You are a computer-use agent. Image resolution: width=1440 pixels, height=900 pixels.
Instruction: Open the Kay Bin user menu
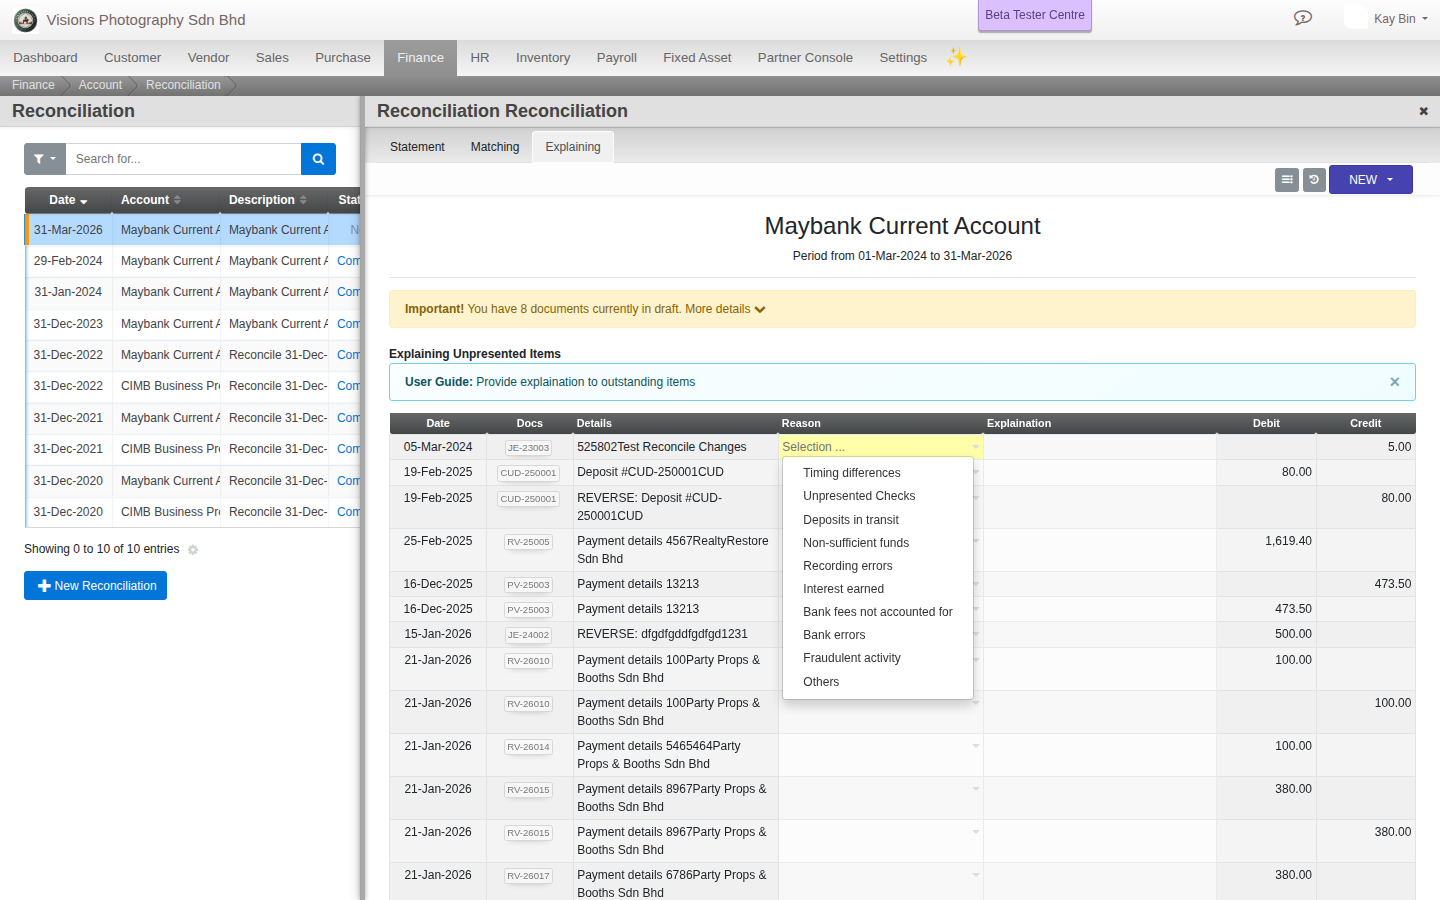[1400, 19]
